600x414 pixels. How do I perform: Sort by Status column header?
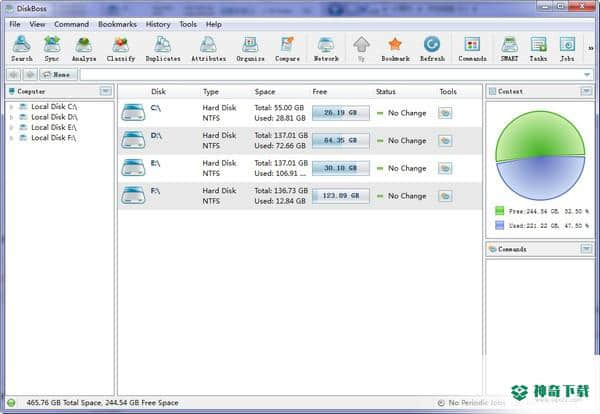coord(385,91)
